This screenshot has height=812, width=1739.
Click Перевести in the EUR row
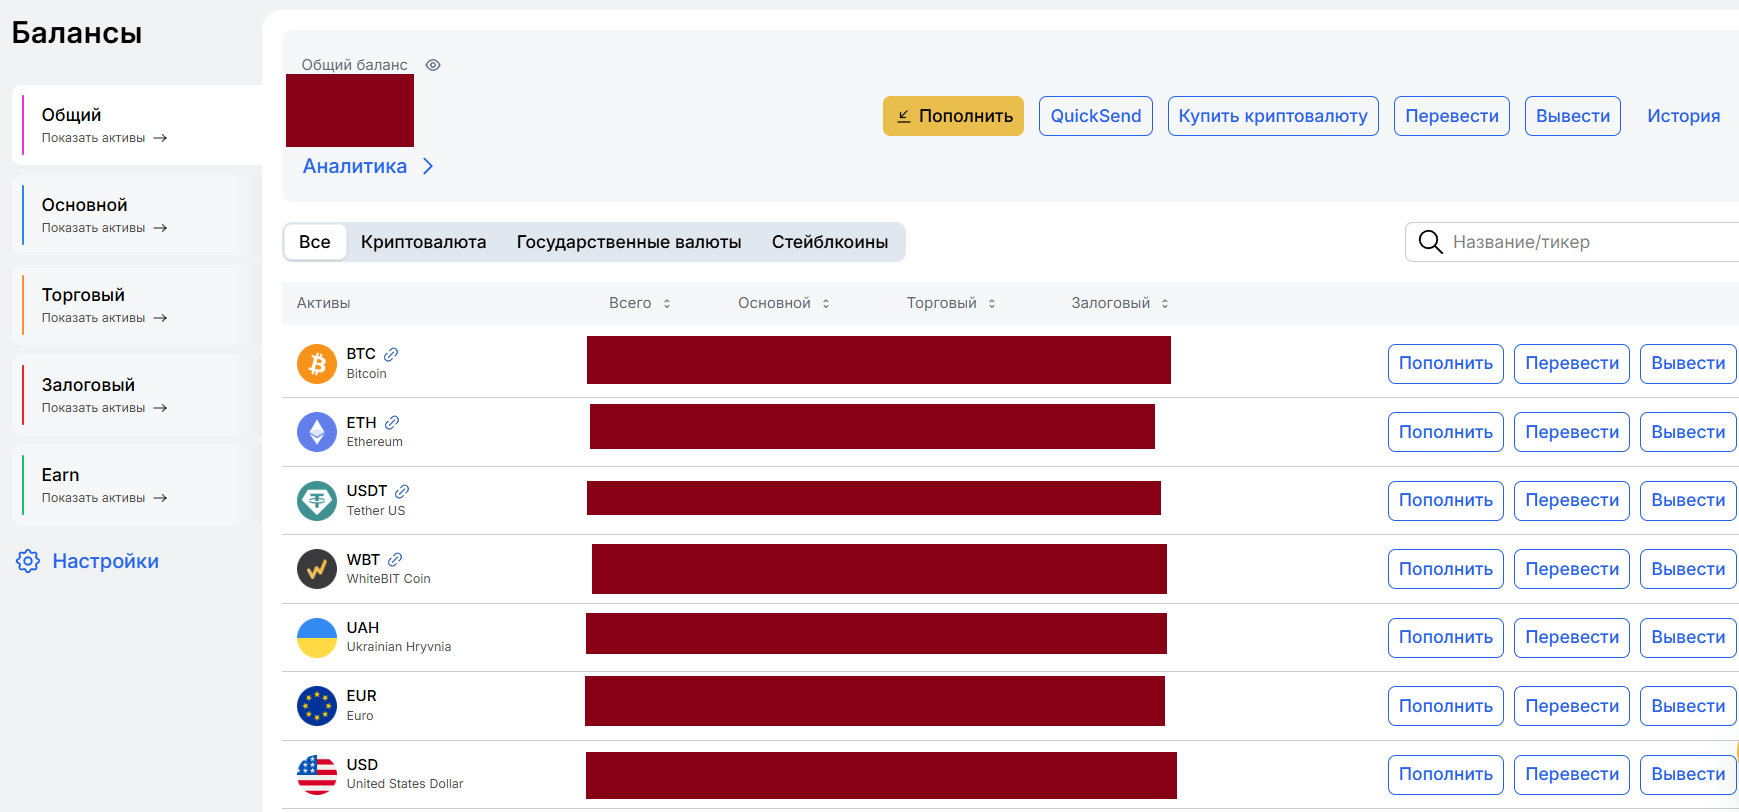pyautogui.click(x=1572, y=706)
